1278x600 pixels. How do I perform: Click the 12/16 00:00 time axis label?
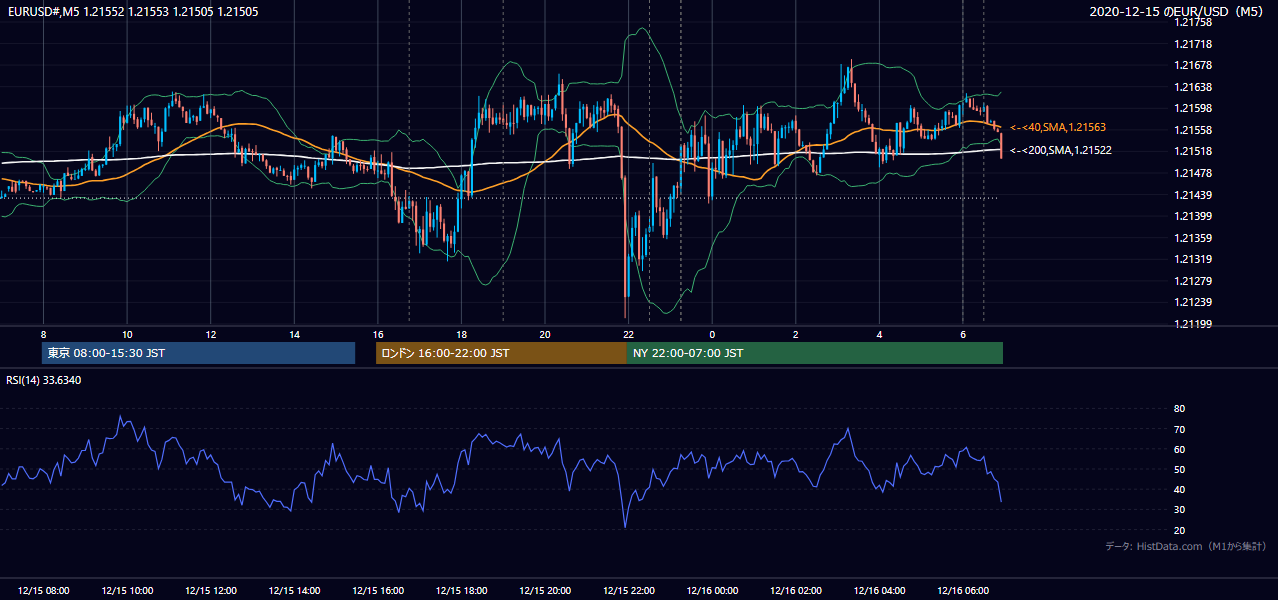712,591
